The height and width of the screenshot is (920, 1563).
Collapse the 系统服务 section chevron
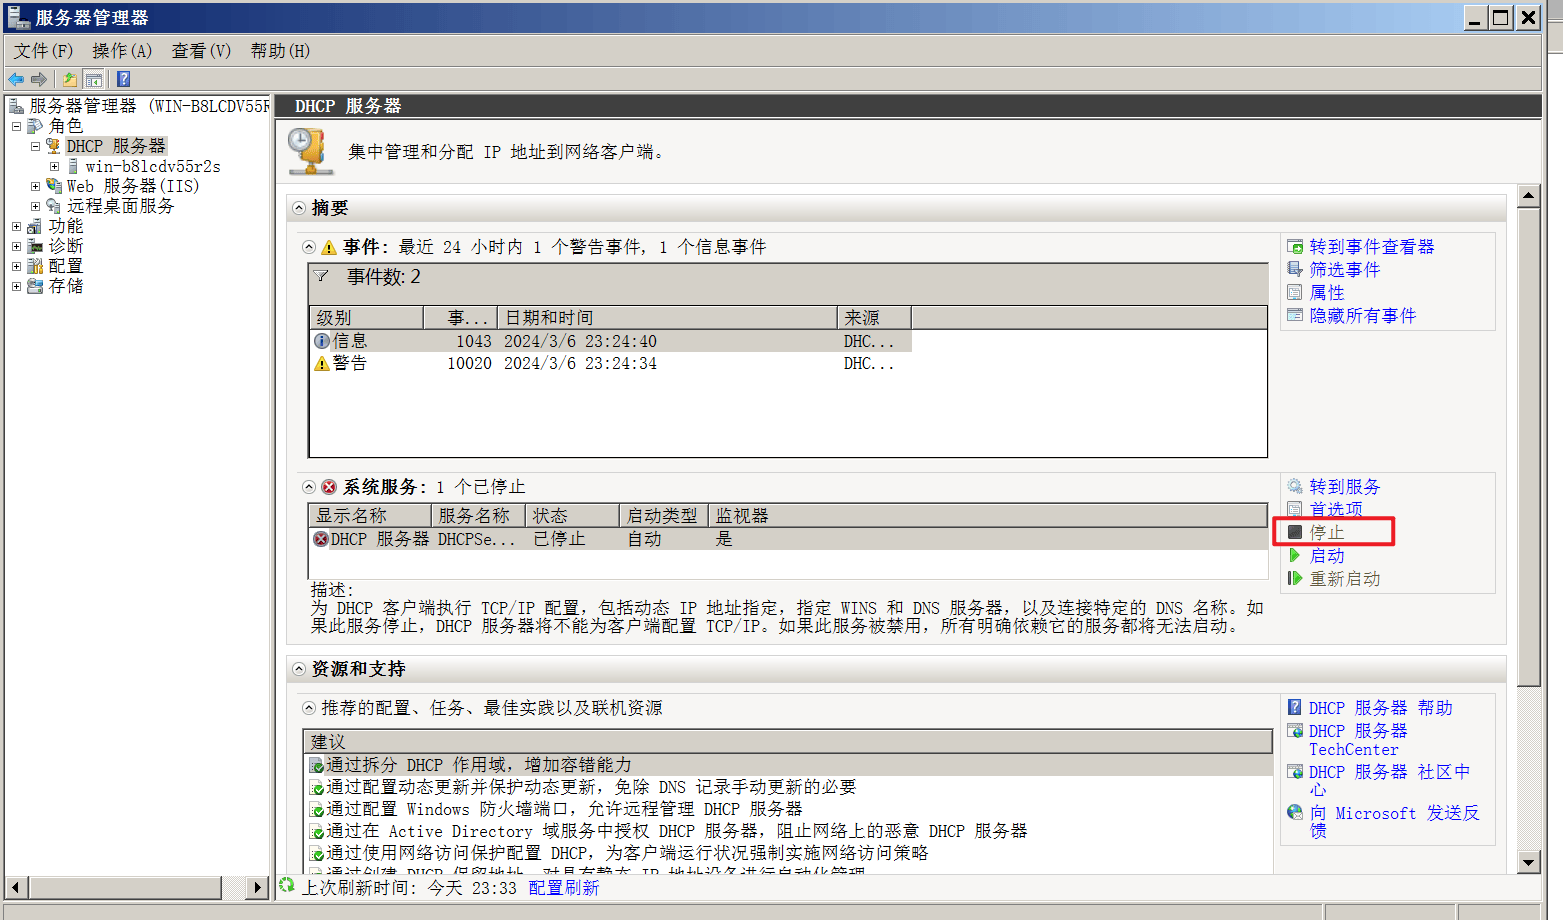coord(309,487)
